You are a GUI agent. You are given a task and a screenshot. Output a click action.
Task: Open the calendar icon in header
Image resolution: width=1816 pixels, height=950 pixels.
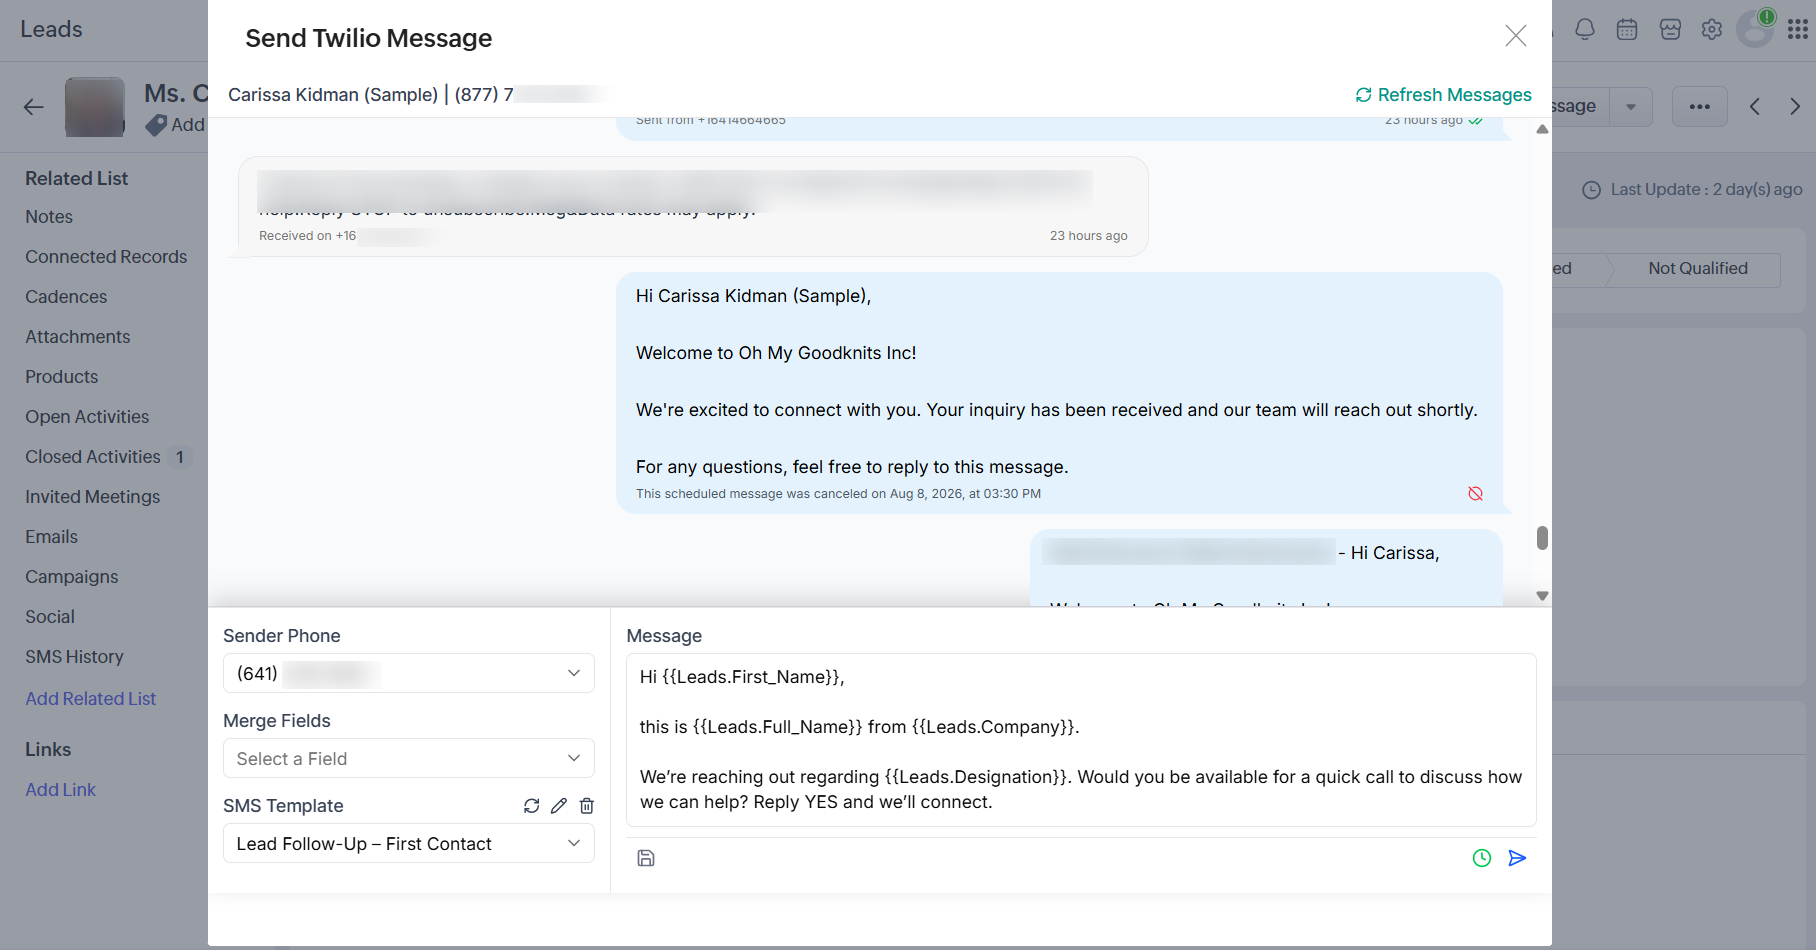(1627, 30)
